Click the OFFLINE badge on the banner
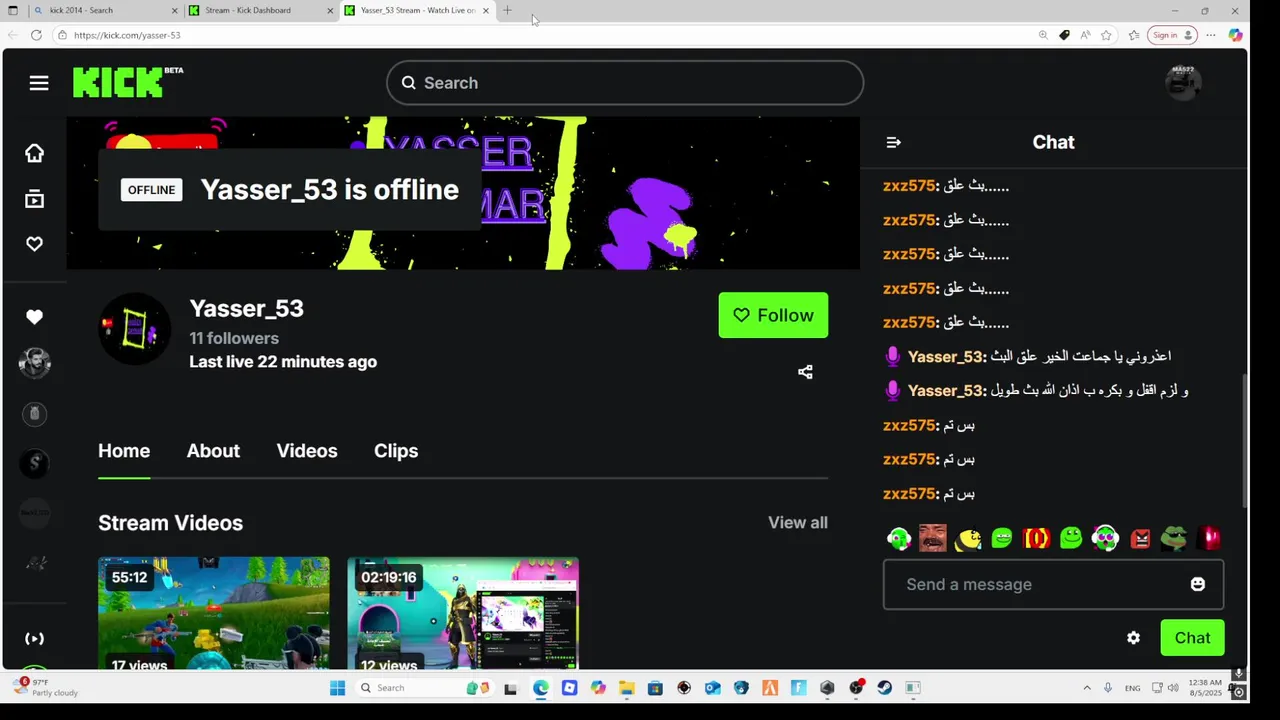The image size is (1280, 720). tap(151, 190)
